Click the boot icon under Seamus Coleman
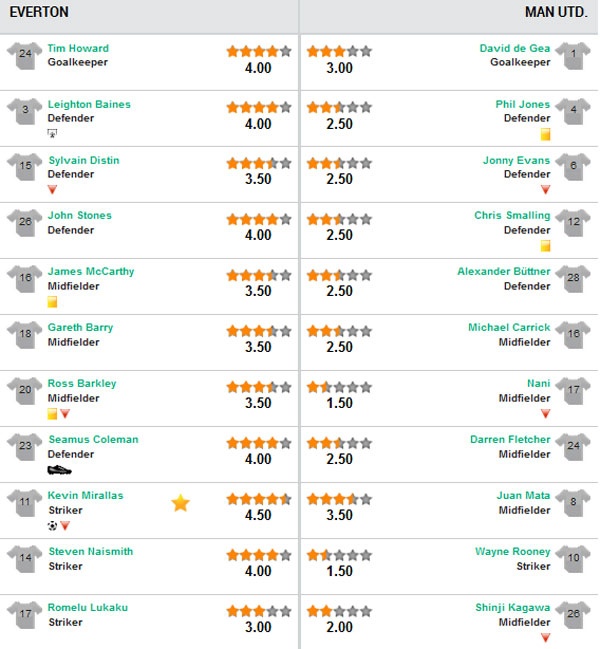 tap(60, 469)
